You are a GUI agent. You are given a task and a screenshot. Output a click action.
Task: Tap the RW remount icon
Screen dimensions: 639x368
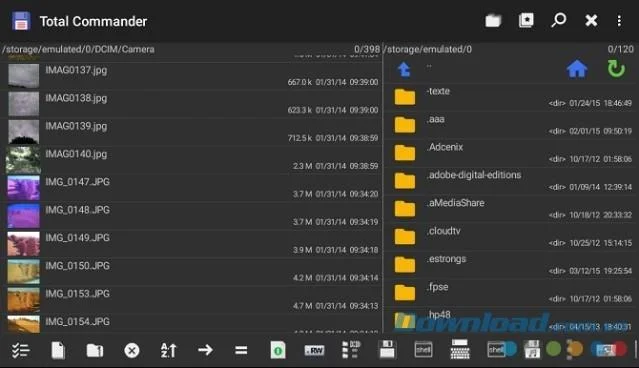(x=314, y=350)
